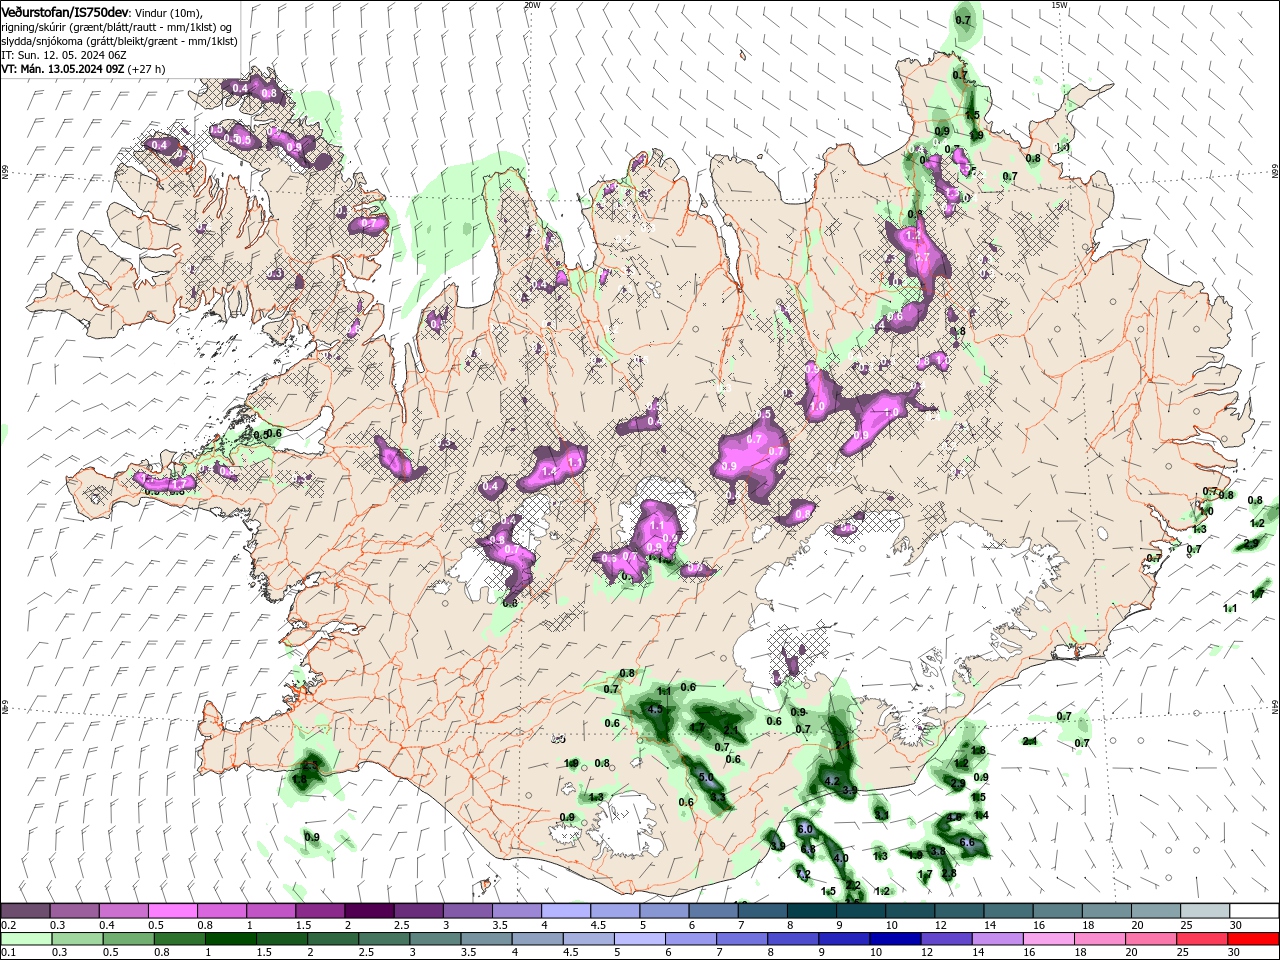Pick upper-scale swatch between 10 and 12
Image resolution: width=1280 pixels, height=960 pixels.
(x=909, y=911)
